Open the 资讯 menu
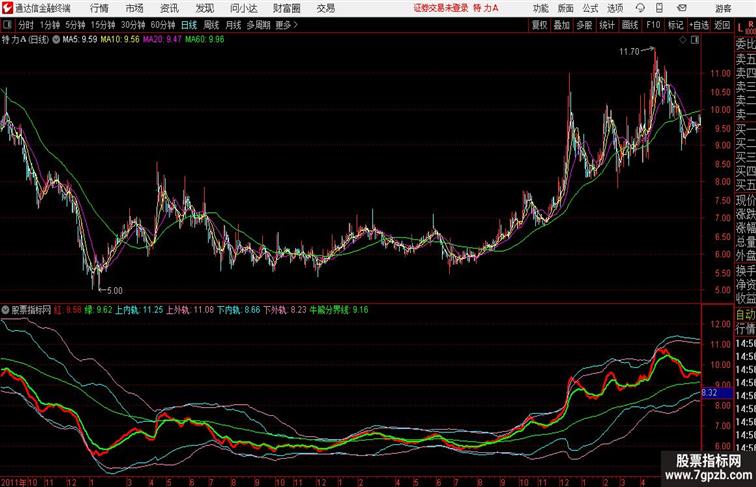This screenshot has width=756, height=487. [169, 8]
